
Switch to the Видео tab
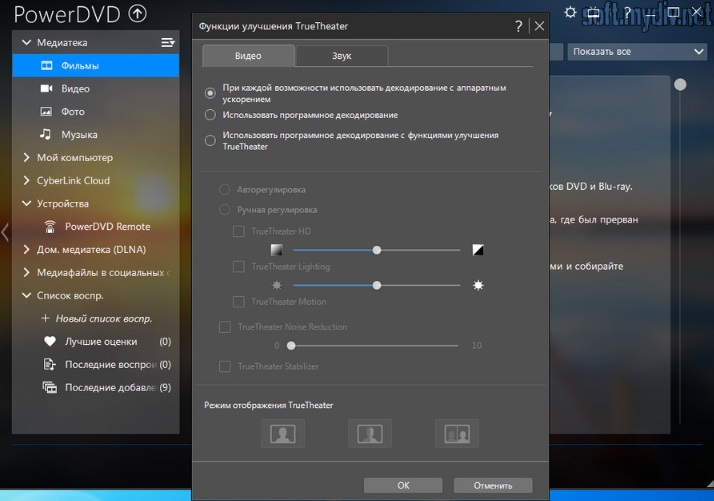click(248, 56)
